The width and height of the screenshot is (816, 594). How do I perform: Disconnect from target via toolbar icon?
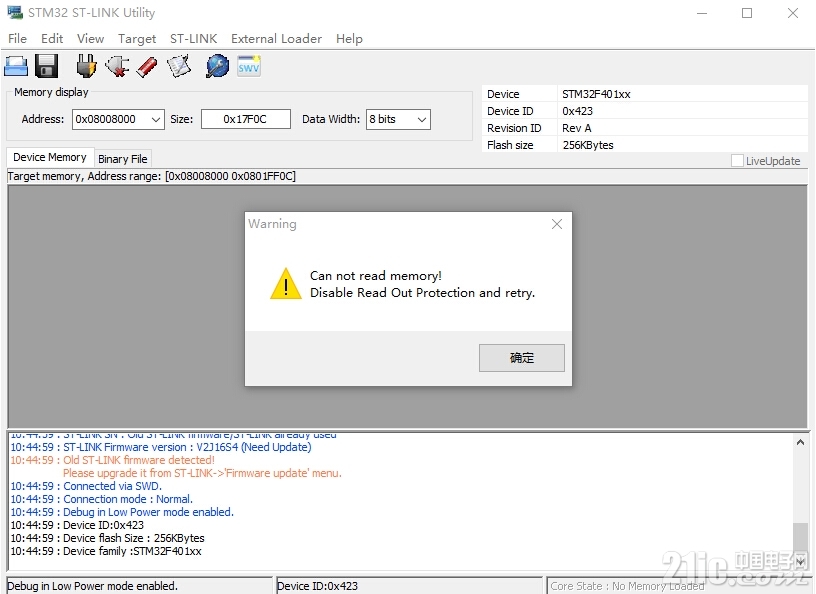click(117, 67)
